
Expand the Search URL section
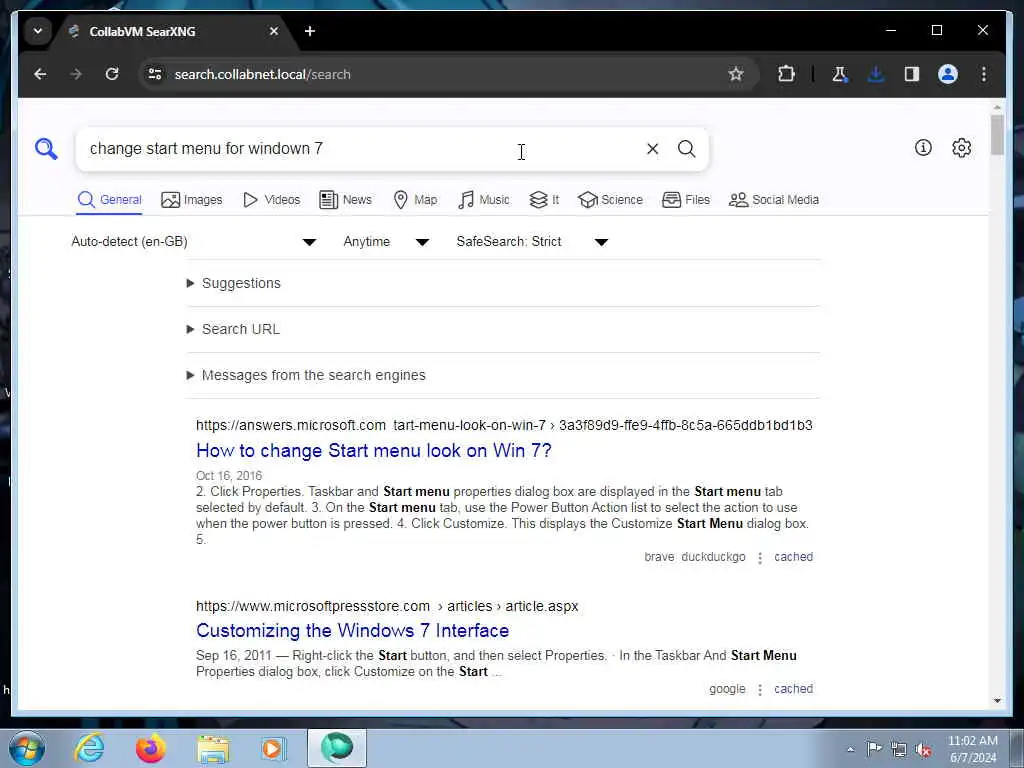point(234,329)
